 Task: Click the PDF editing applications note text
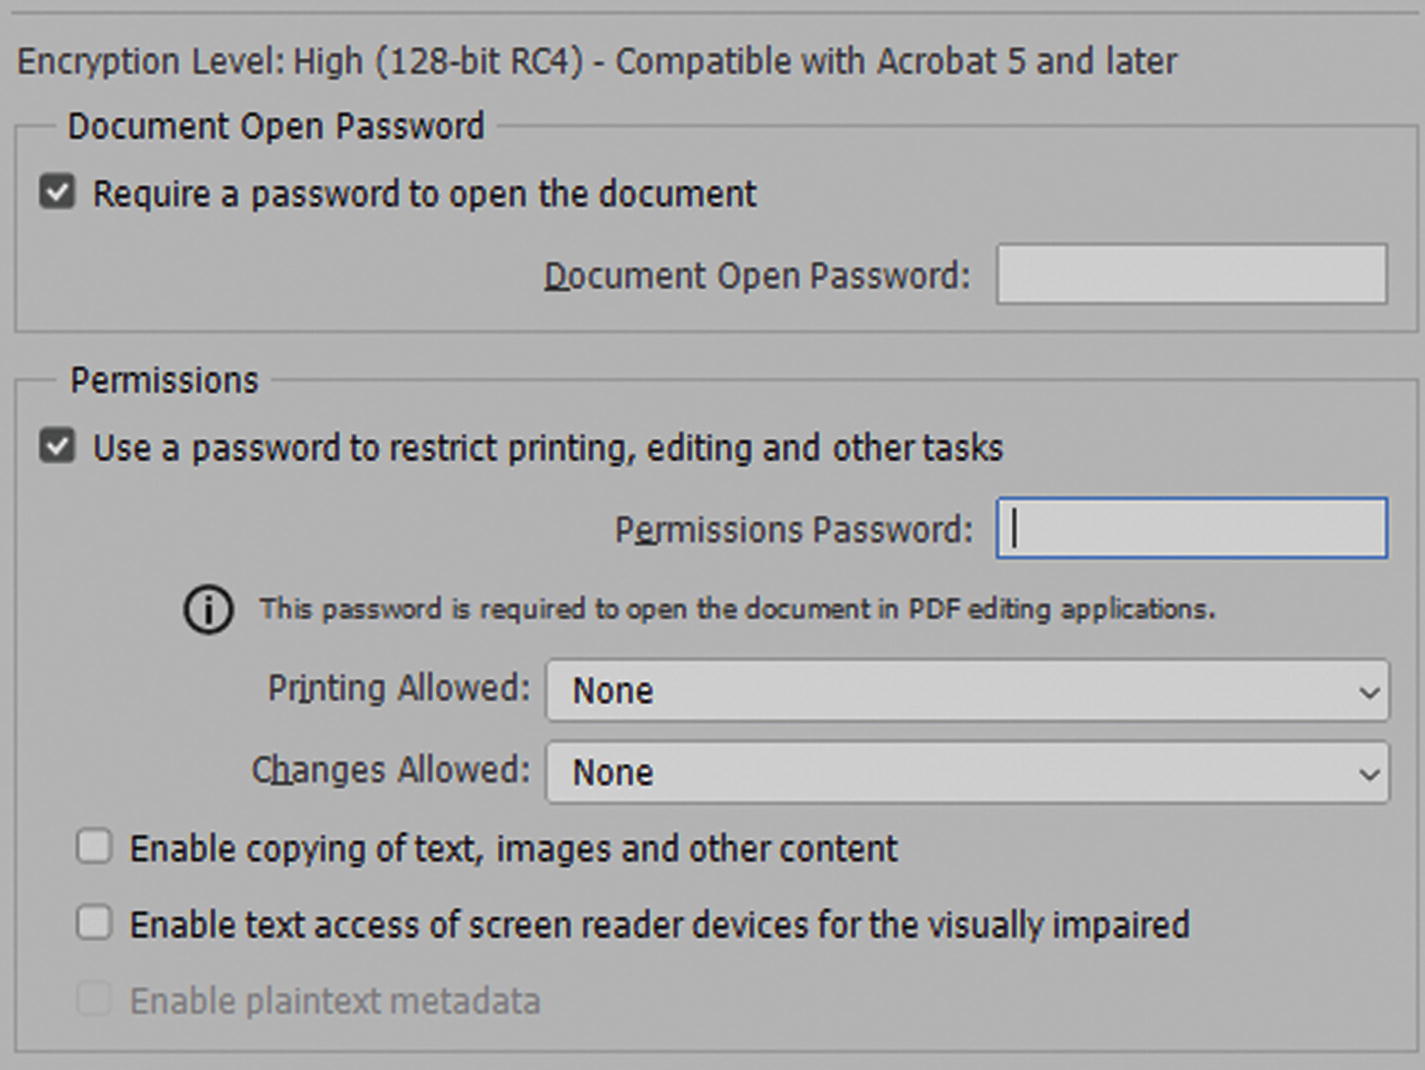737,609
